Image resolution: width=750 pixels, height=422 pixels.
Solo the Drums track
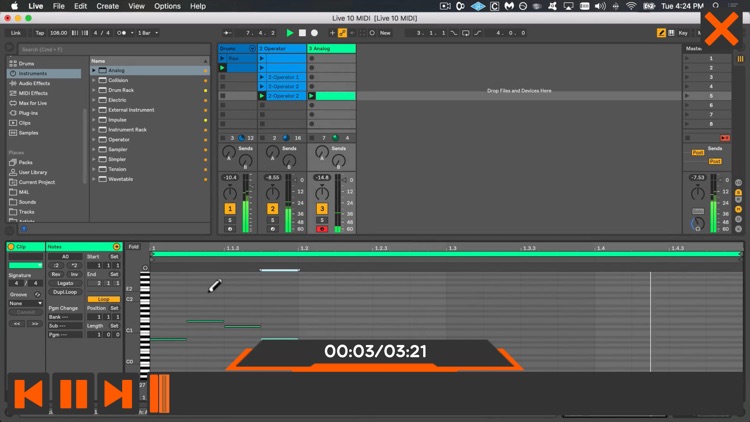coord(230,220)
